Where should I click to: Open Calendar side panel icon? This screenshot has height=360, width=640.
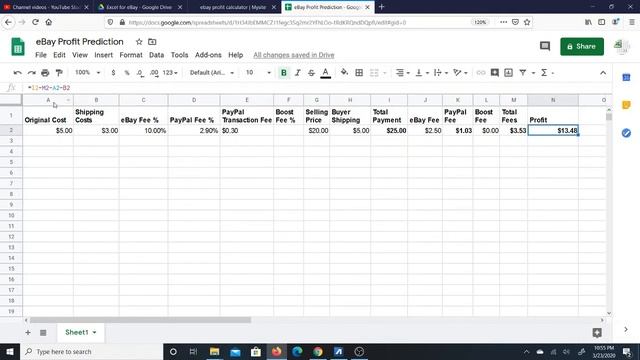(x=626, y=77)
